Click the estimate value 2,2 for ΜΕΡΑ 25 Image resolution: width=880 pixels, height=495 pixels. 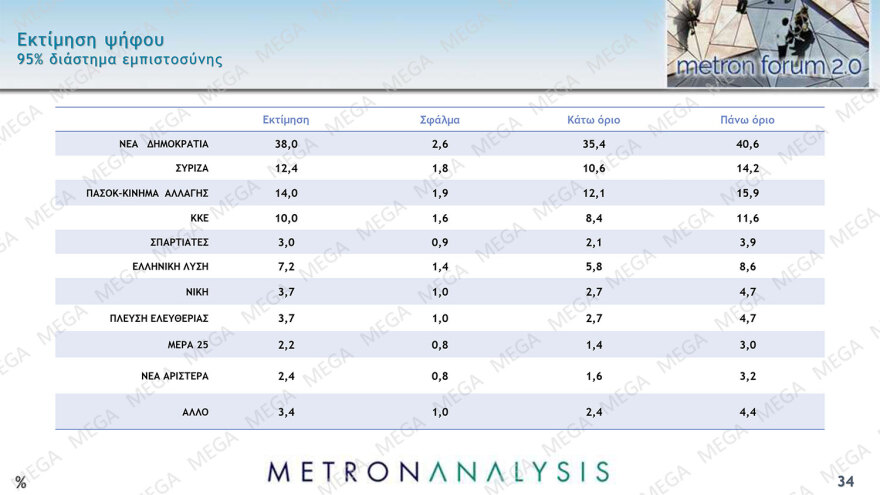pyautogui.click(x=286, y=345)
